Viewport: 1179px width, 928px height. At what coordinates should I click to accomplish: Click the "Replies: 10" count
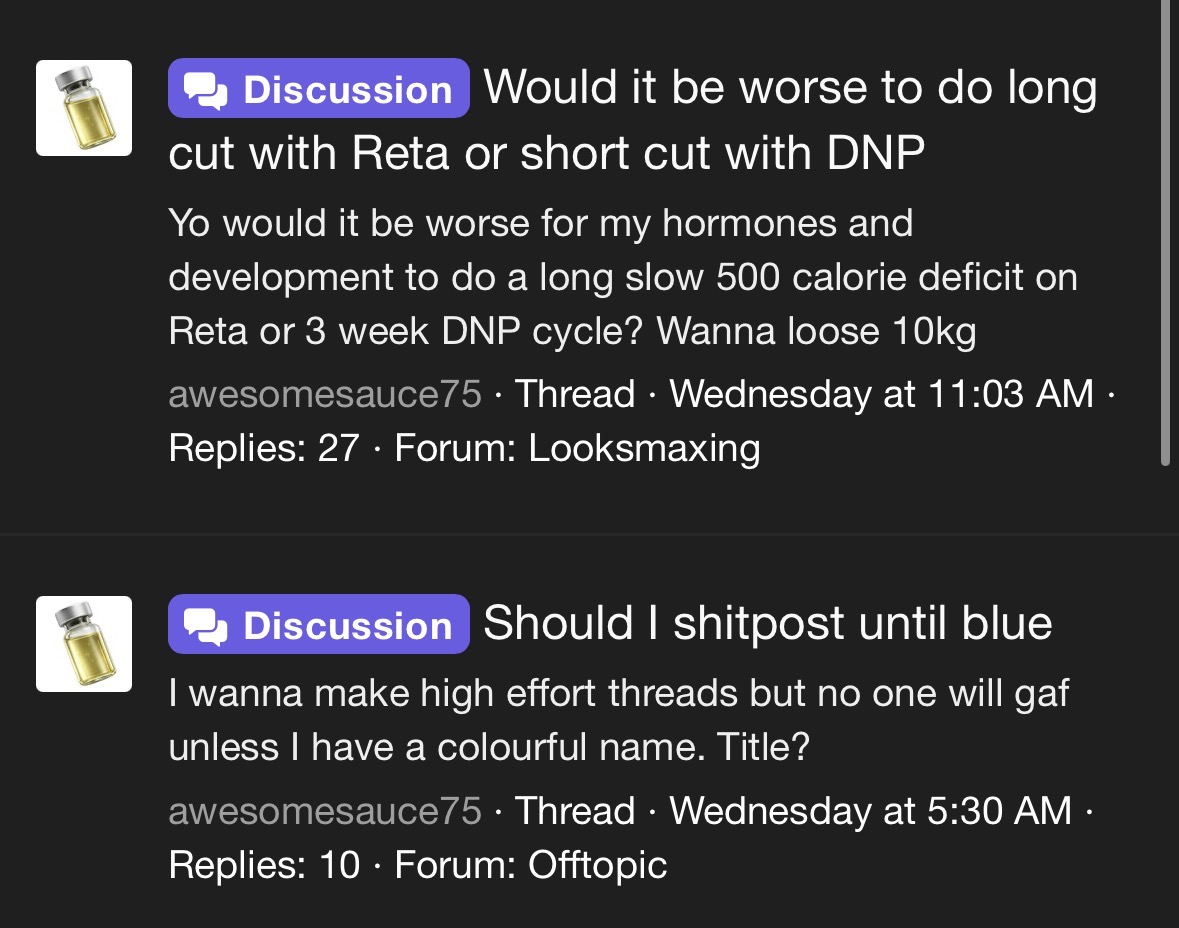(264, 864)
